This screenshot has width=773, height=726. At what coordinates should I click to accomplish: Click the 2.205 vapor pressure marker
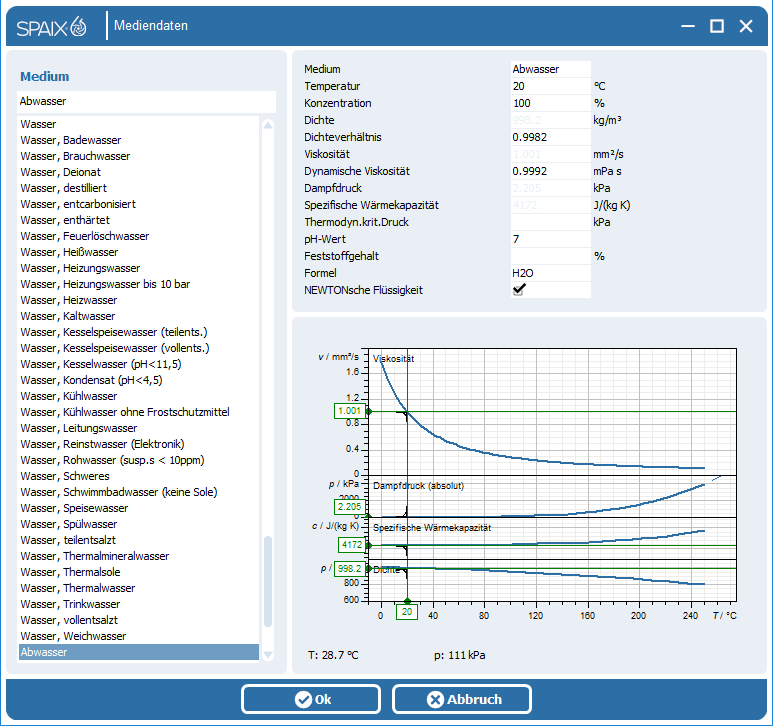point(350,507)
